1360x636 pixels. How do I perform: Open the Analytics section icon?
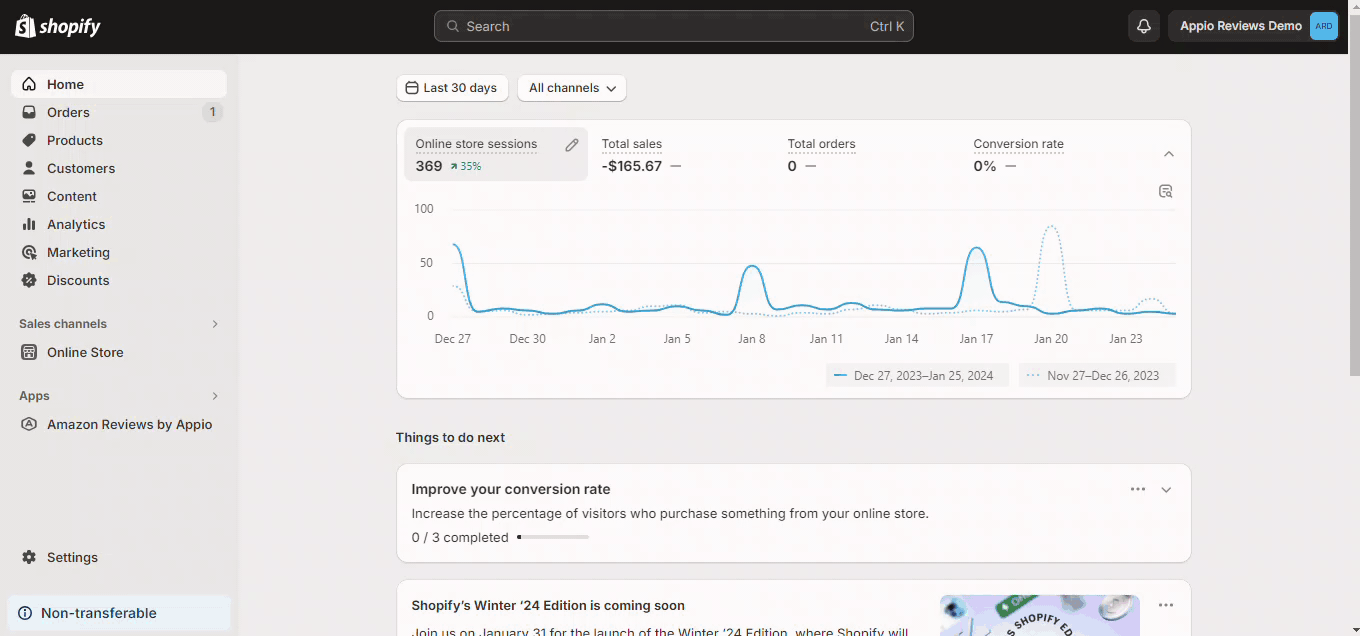pos(29,224)
